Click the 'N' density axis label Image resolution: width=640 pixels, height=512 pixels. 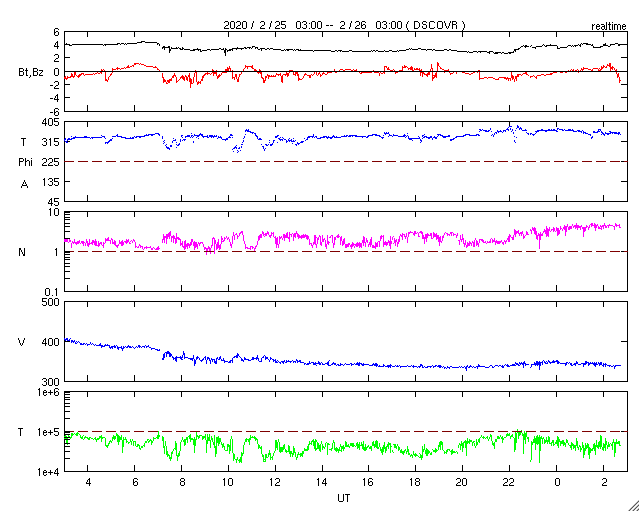click(x=22, y=252)
